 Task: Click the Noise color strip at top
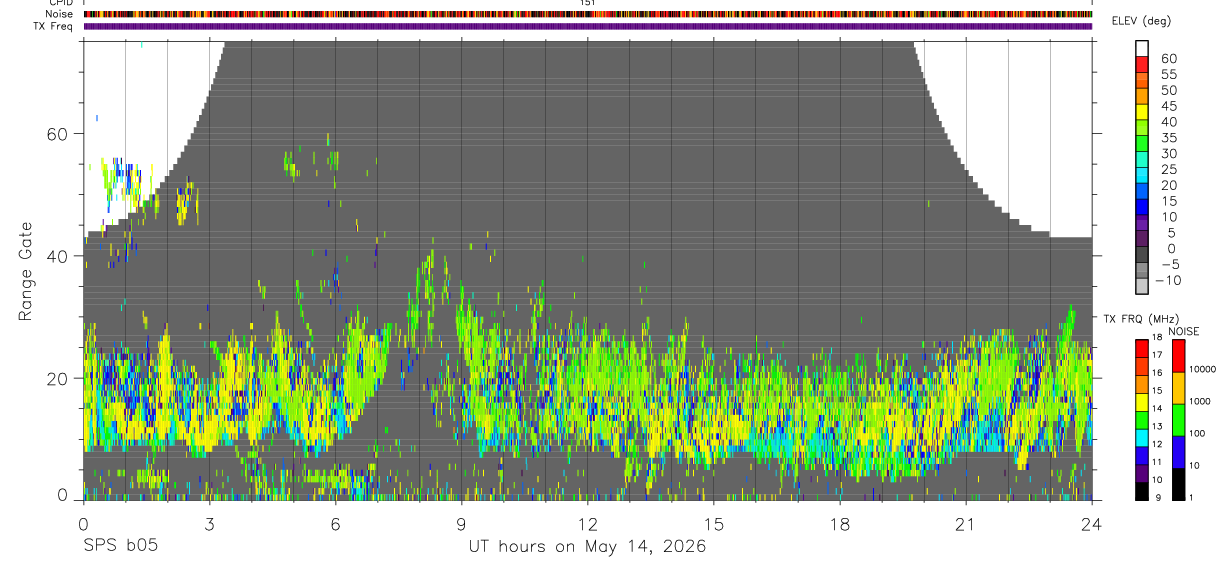(587, 14)
